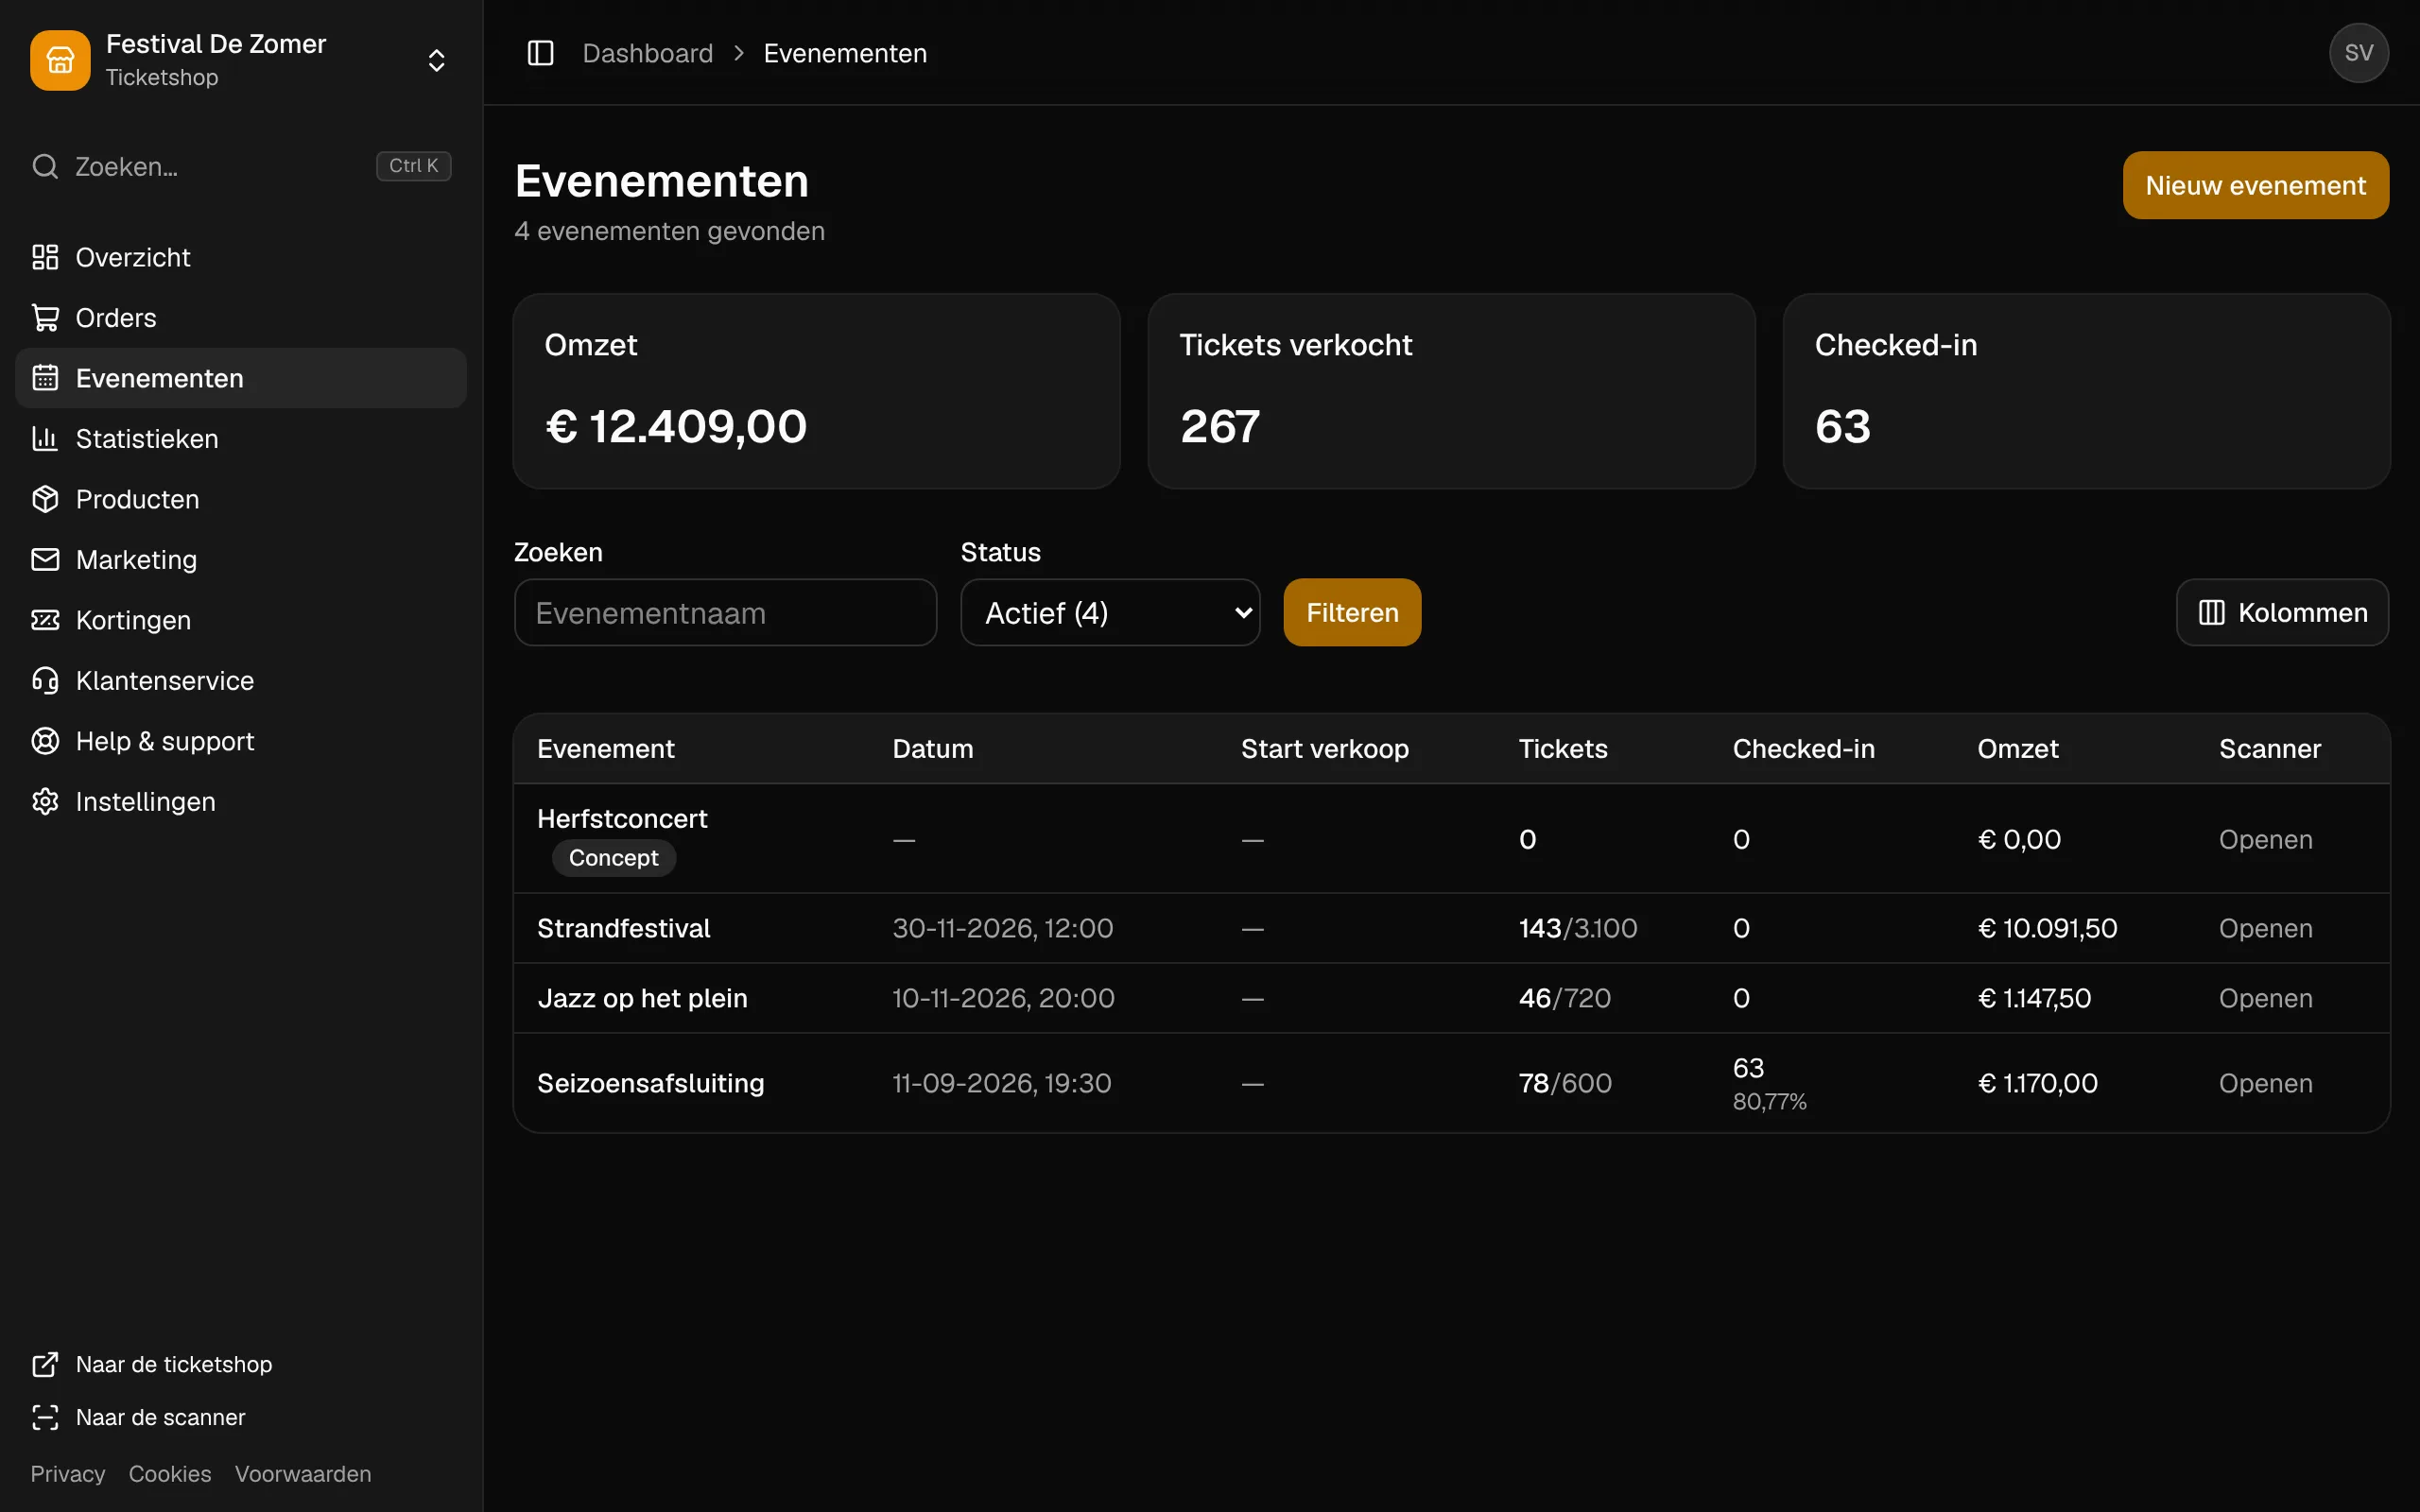Viewport: 2420px width, 1512px height.
Task: Click the Overzicht grid icon
Action: pyautogui.click(x=45, y=257)
